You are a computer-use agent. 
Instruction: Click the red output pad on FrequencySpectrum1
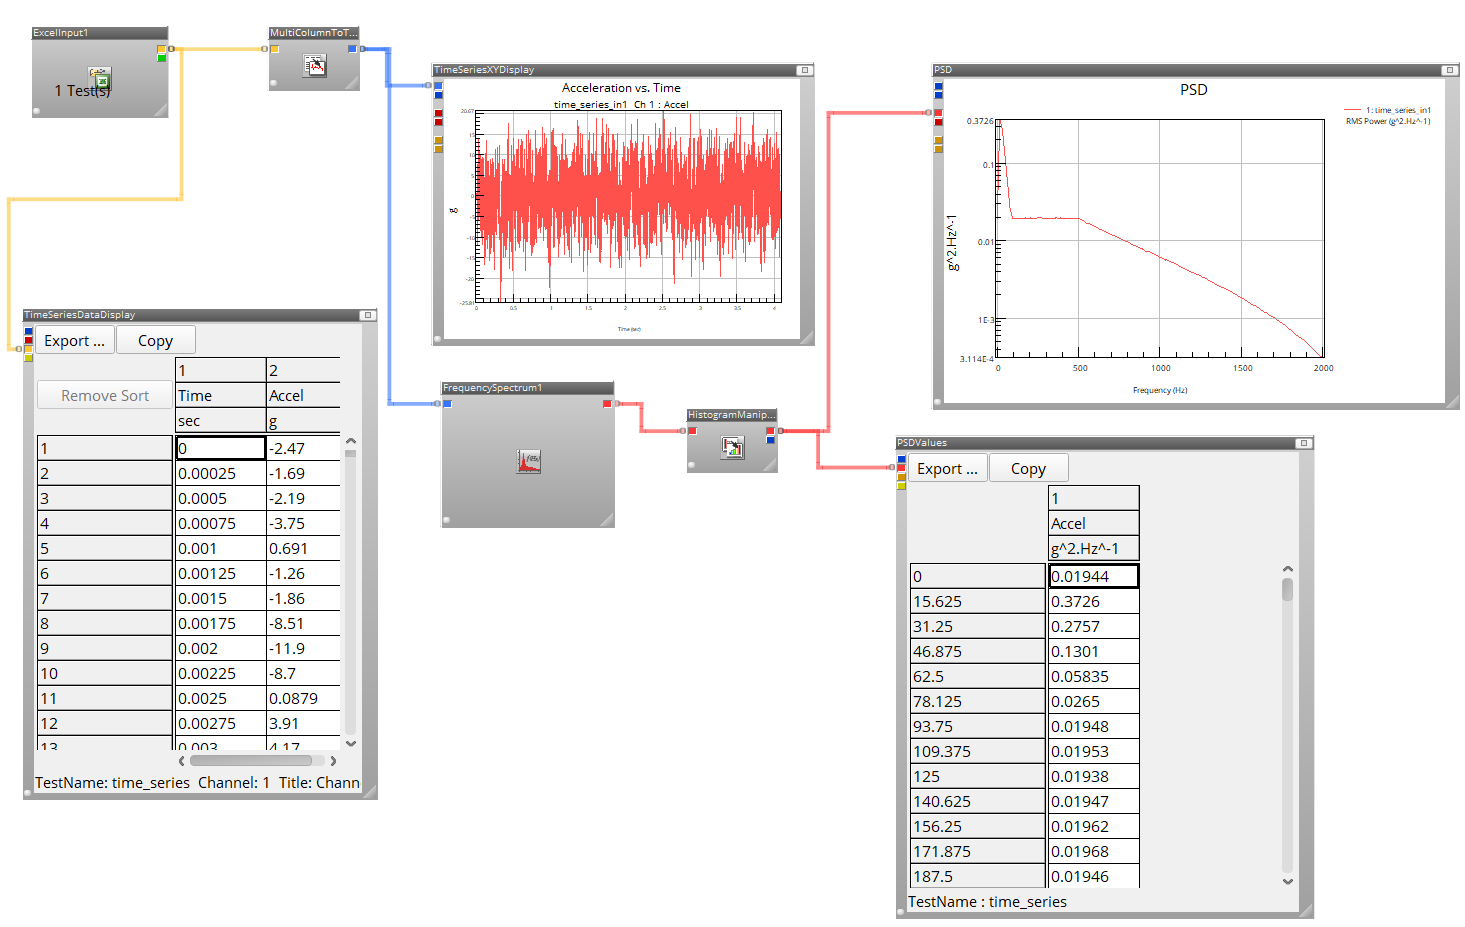pyautogui.click(x=608, y=403)
